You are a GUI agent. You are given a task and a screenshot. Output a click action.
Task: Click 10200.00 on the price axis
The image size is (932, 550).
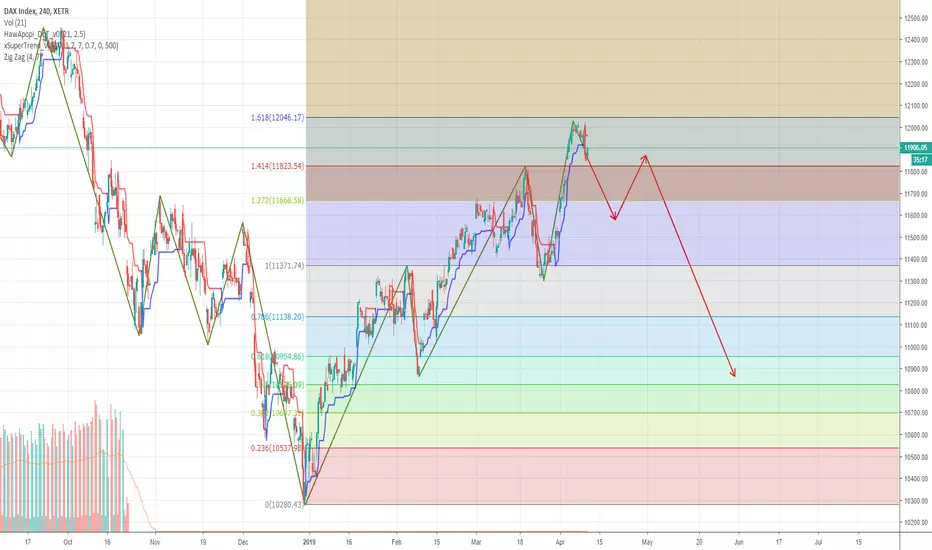point(916,523)
